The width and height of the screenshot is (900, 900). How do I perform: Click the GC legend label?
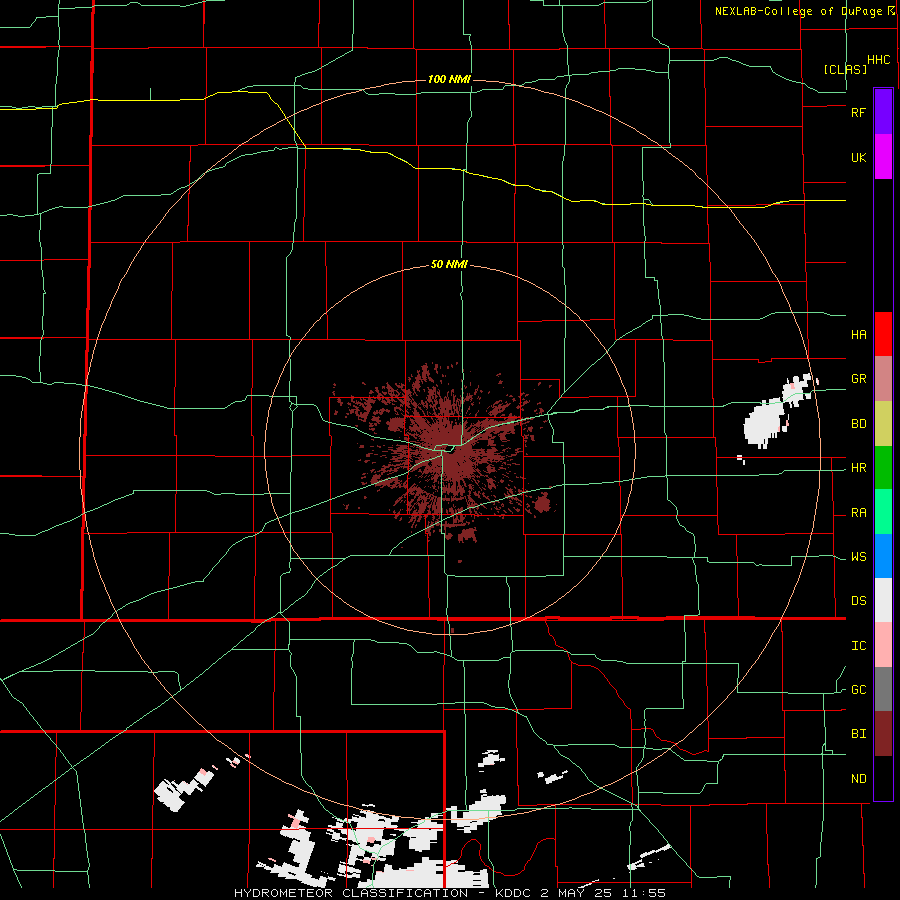[858, 690]
